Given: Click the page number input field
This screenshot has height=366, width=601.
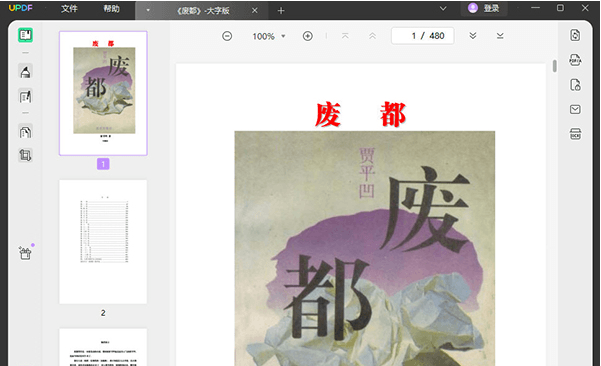Looking at the screenshot, I should [422, 36].
